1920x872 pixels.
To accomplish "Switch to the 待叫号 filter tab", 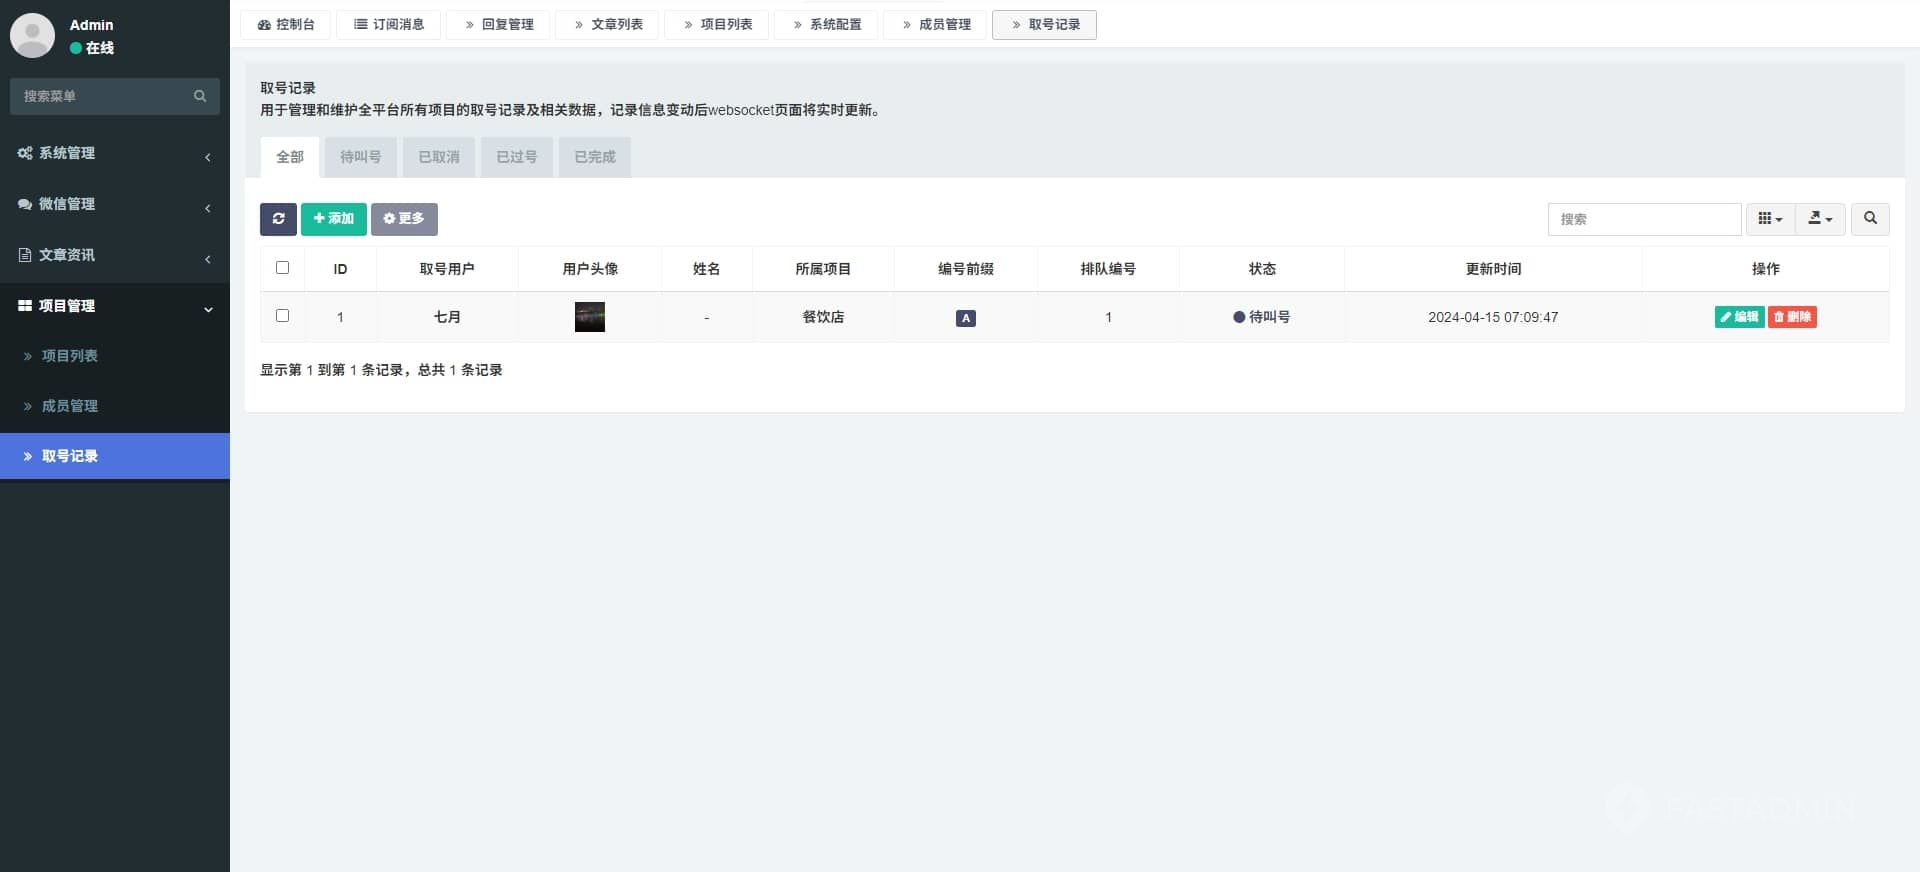I will tap(360, 157).
